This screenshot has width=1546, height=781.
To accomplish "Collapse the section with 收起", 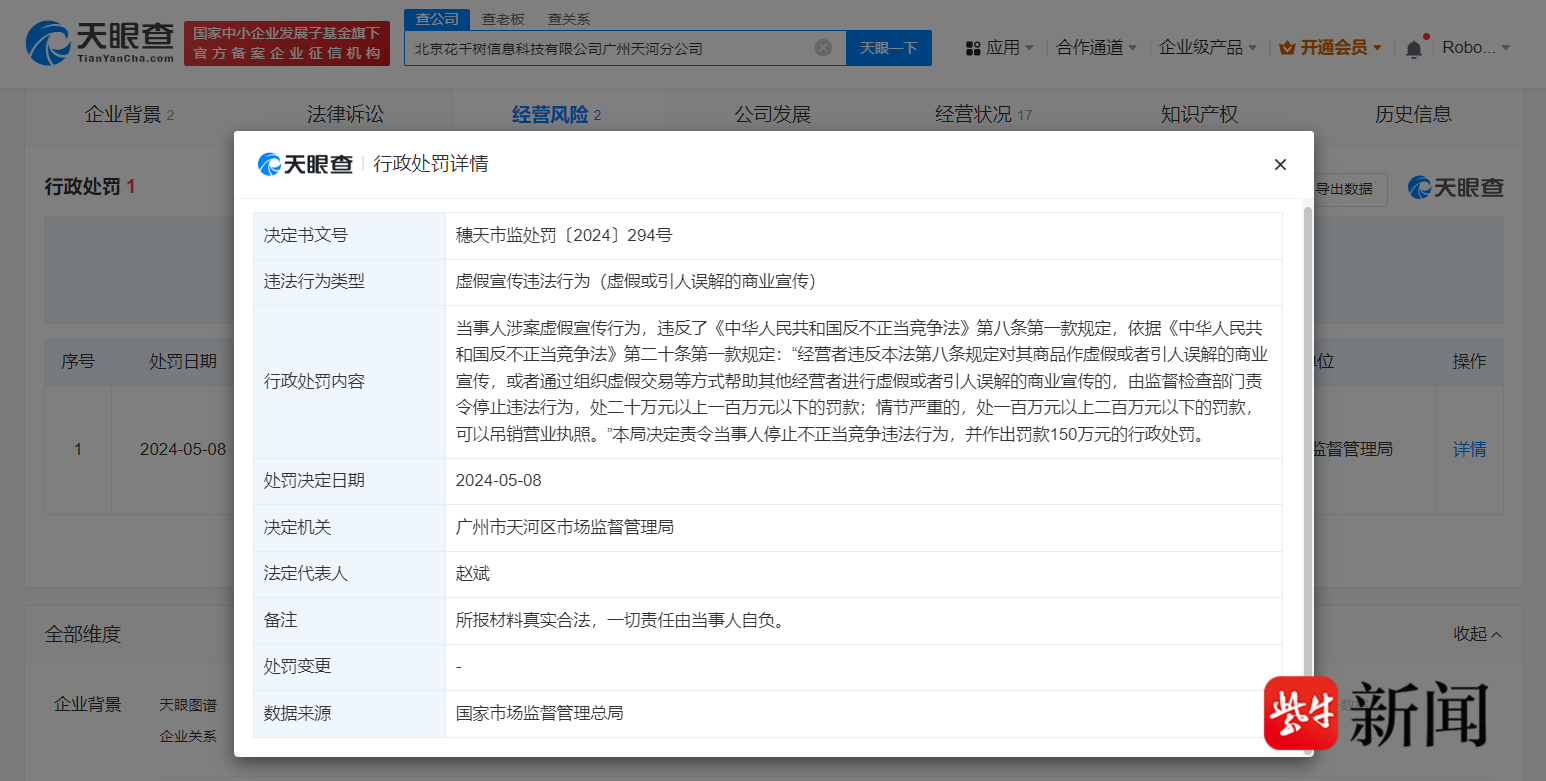I will (x=1478, y=634).
